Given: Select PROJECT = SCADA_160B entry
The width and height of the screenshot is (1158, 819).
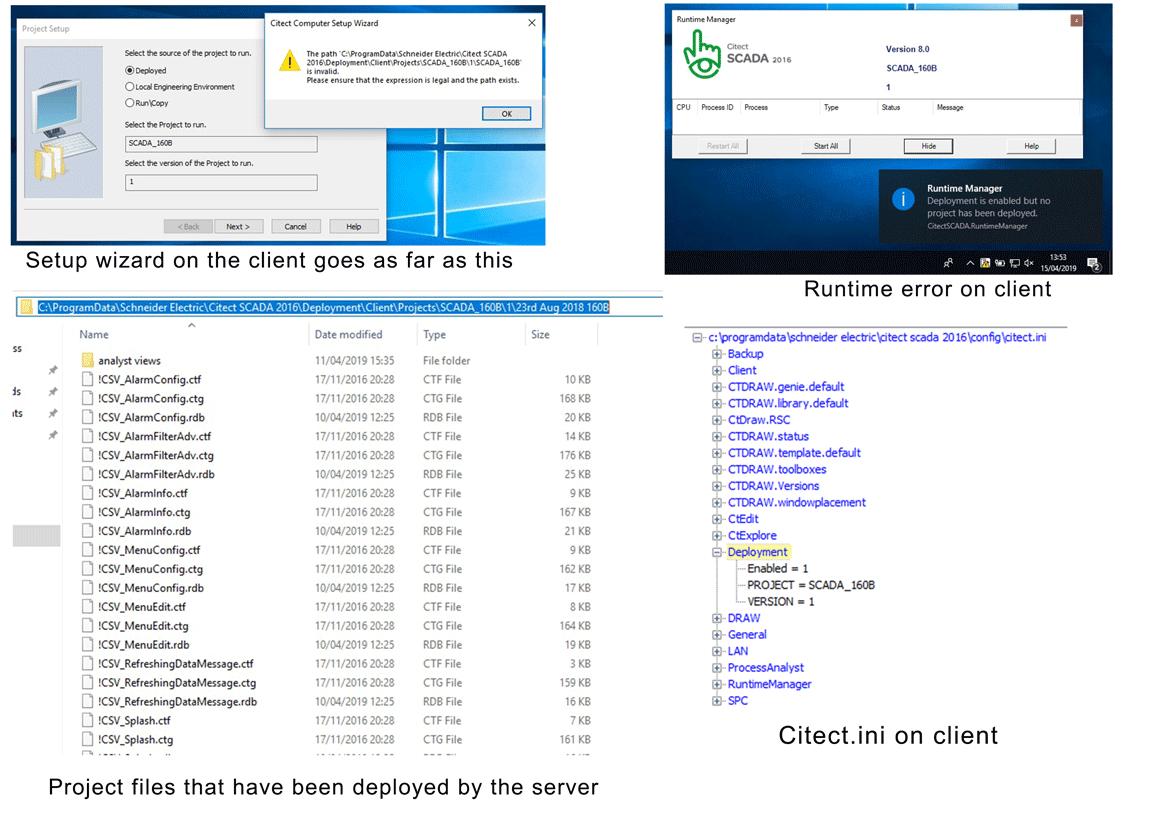Looking at the screenshot, I should coord(811,585).
